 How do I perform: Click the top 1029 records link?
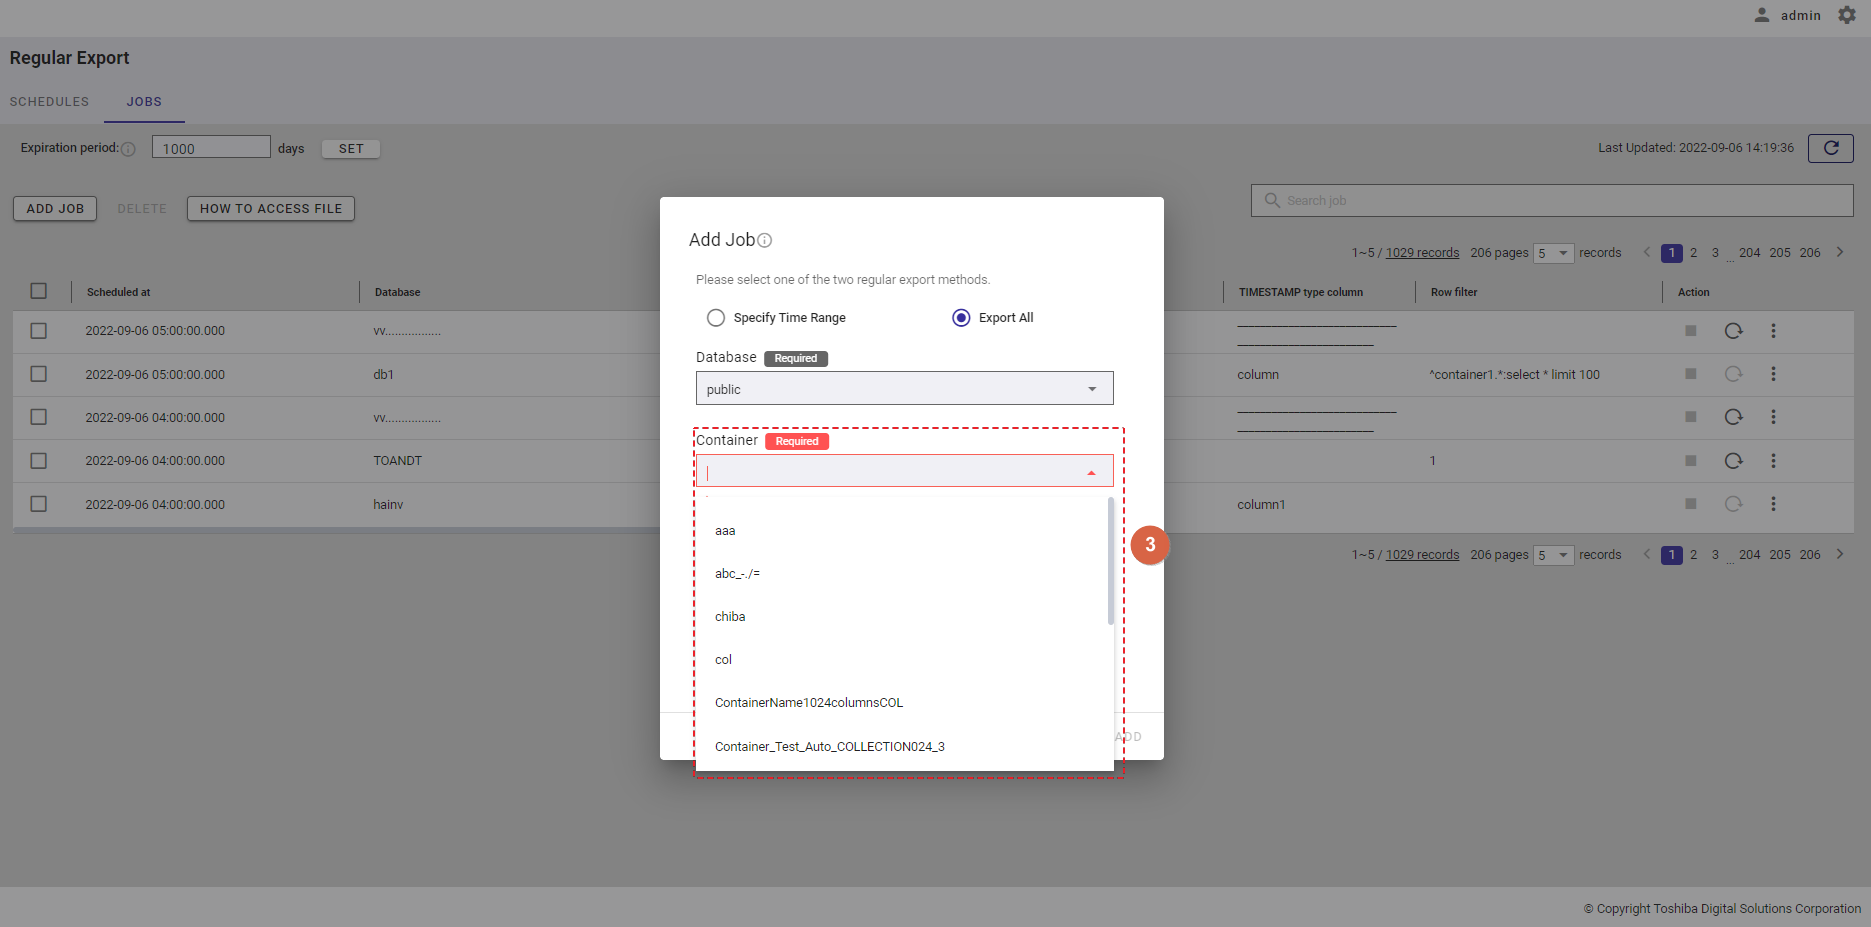1422,253
